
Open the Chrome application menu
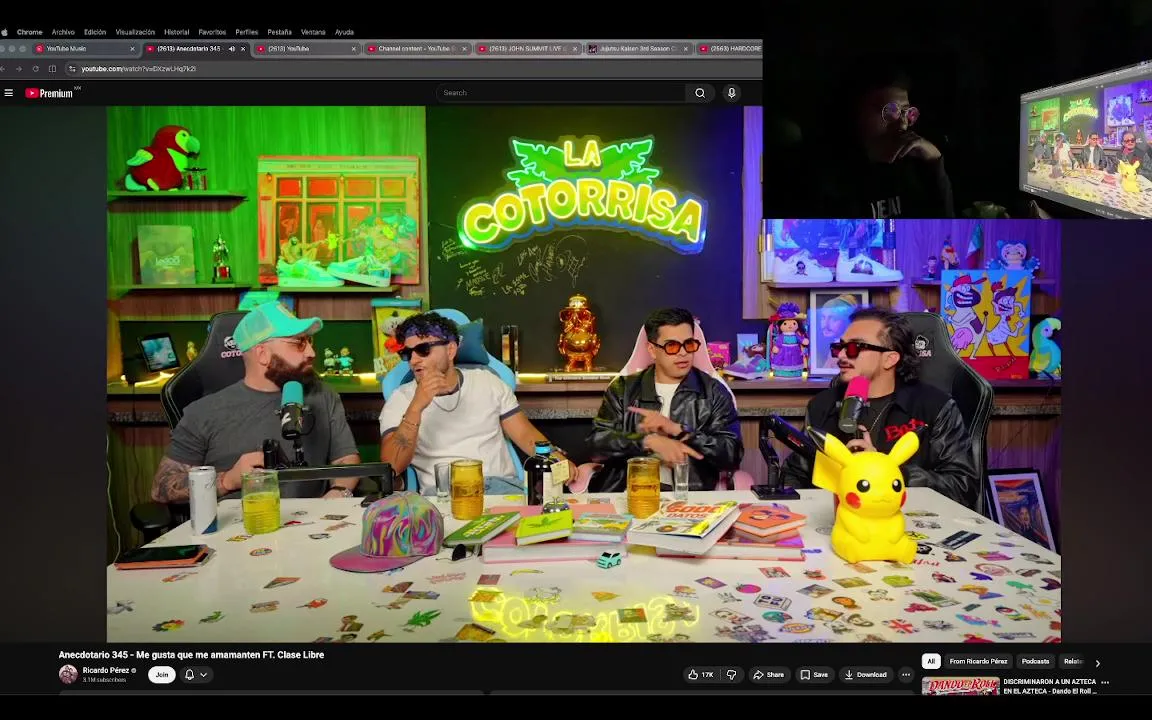click(x=29, y=32)
